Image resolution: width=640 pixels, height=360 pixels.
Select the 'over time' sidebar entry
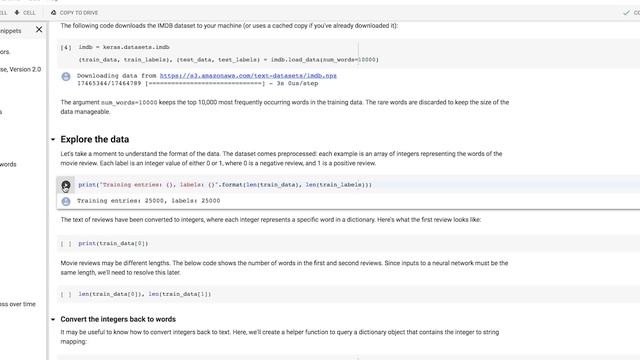click(x=18, y=304)
